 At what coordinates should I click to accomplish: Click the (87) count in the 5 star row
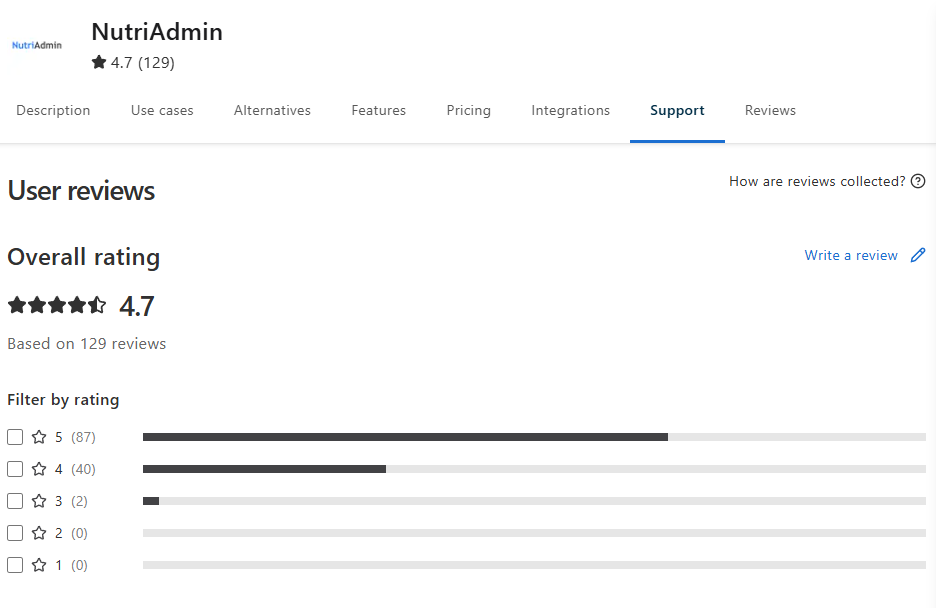(x=83, y=437)
